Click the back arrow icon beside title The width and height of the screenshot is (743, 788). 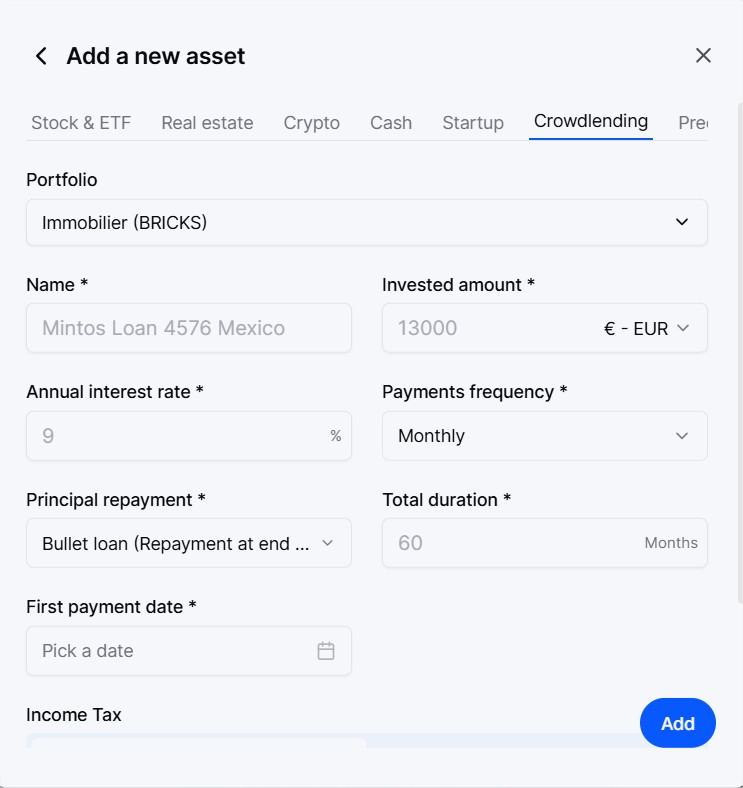pos(42,56)
